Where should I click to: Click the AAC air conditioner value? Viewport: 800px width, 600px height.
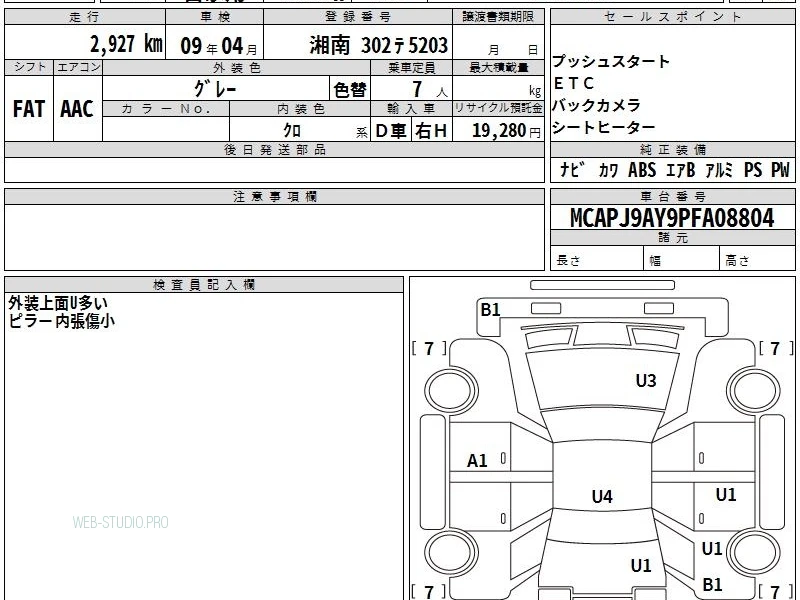pos(77,109)
